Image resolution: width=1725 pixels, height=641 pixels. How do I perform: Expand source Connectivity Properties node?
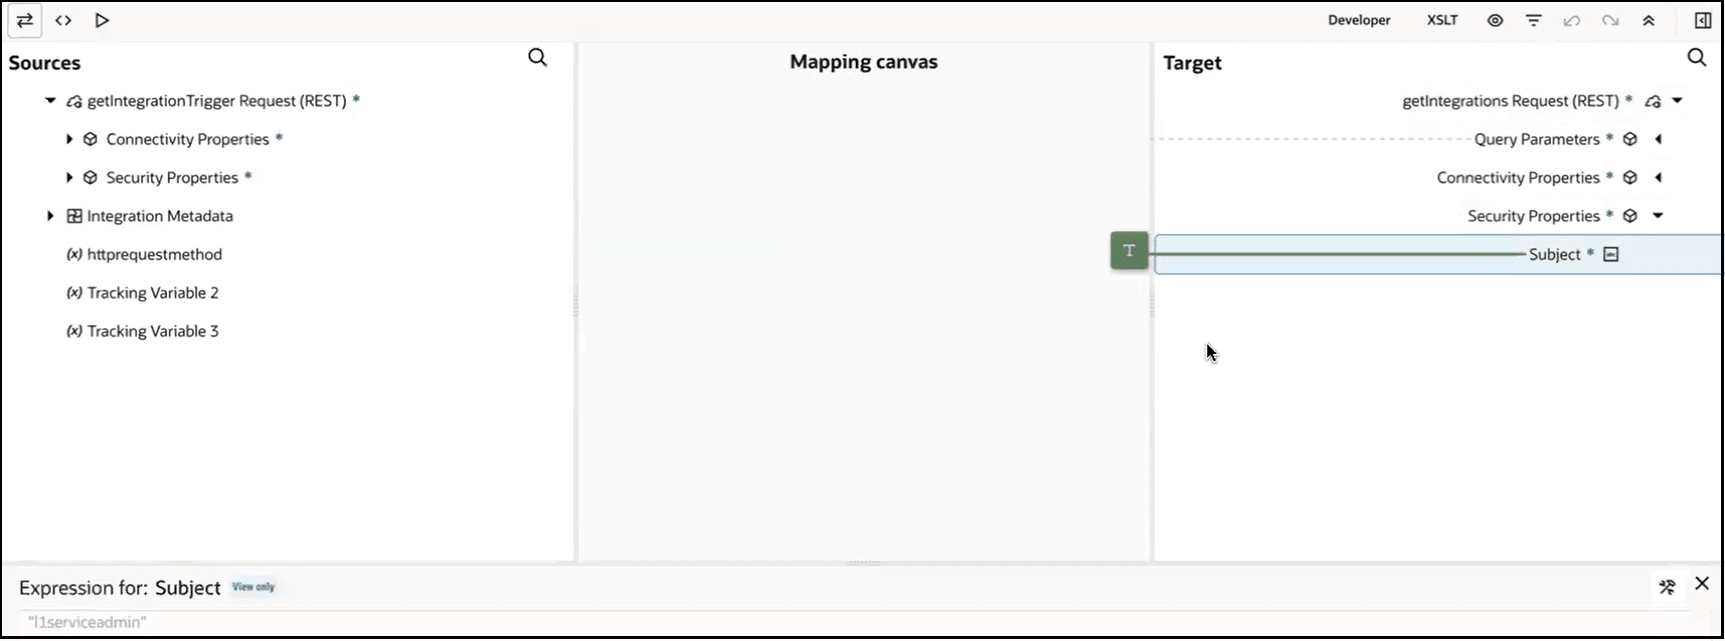coord(69,139)
